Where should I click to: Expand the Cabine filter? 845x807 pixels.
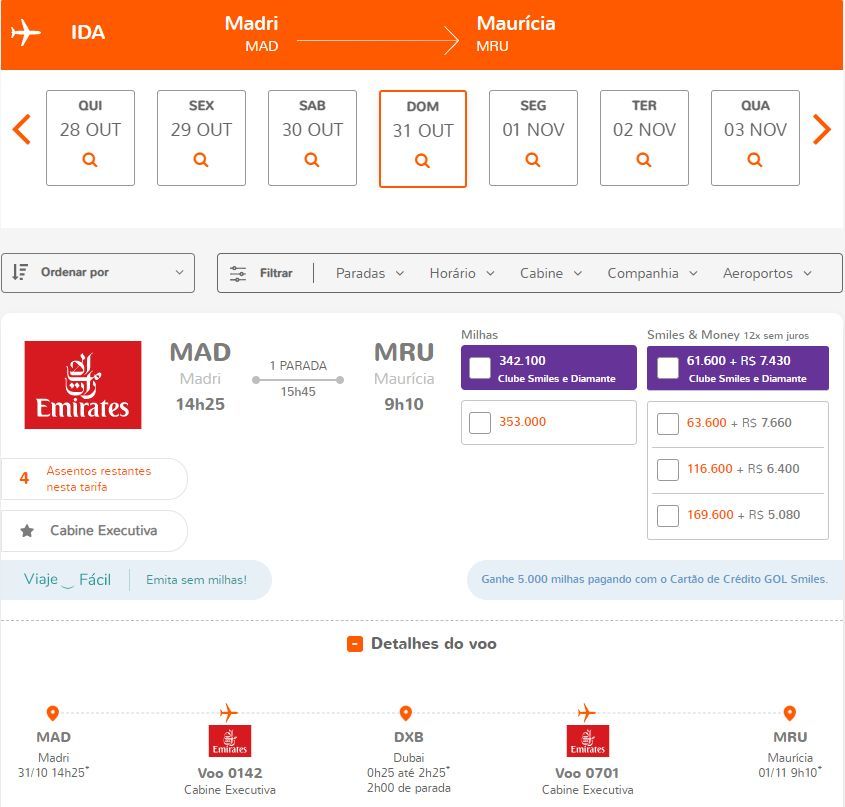[551, 273]
